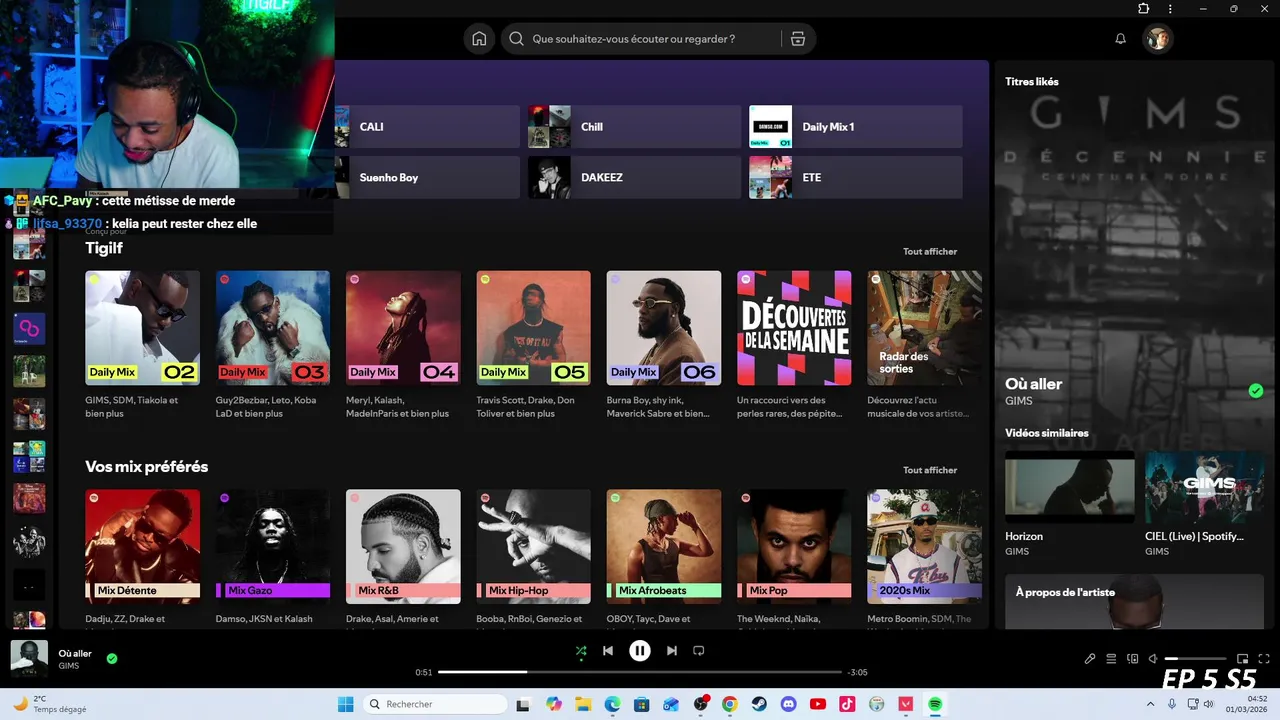Viewport: 1280px width, 720px height.
Task: Open the Mix Pop card
Action: tap(794, 546)
